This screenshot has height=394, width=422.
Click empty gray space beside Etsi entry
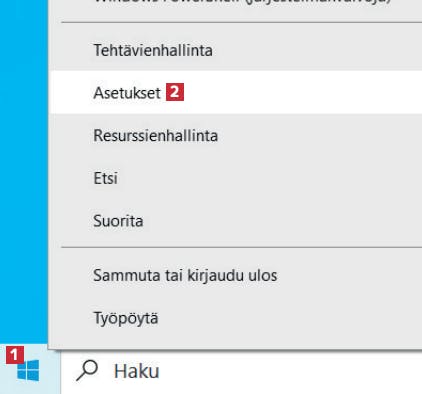[x=267, y=178]
